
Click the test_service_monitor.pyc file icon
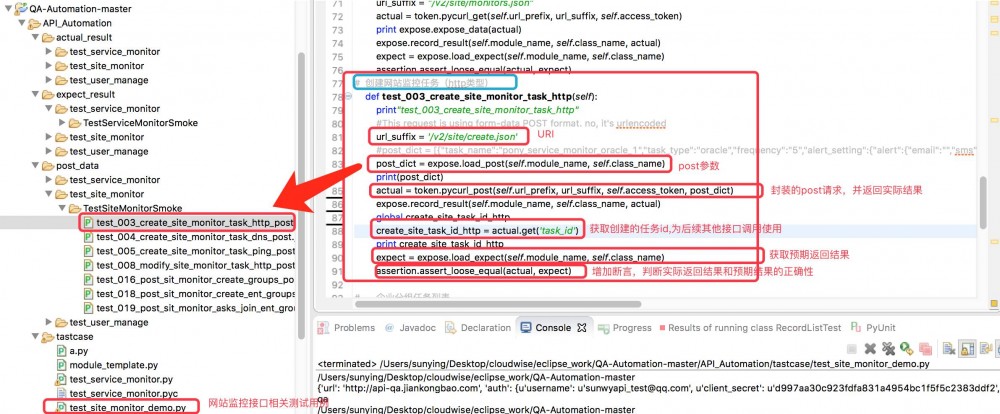pyautogui.click(x=62, y=393)
